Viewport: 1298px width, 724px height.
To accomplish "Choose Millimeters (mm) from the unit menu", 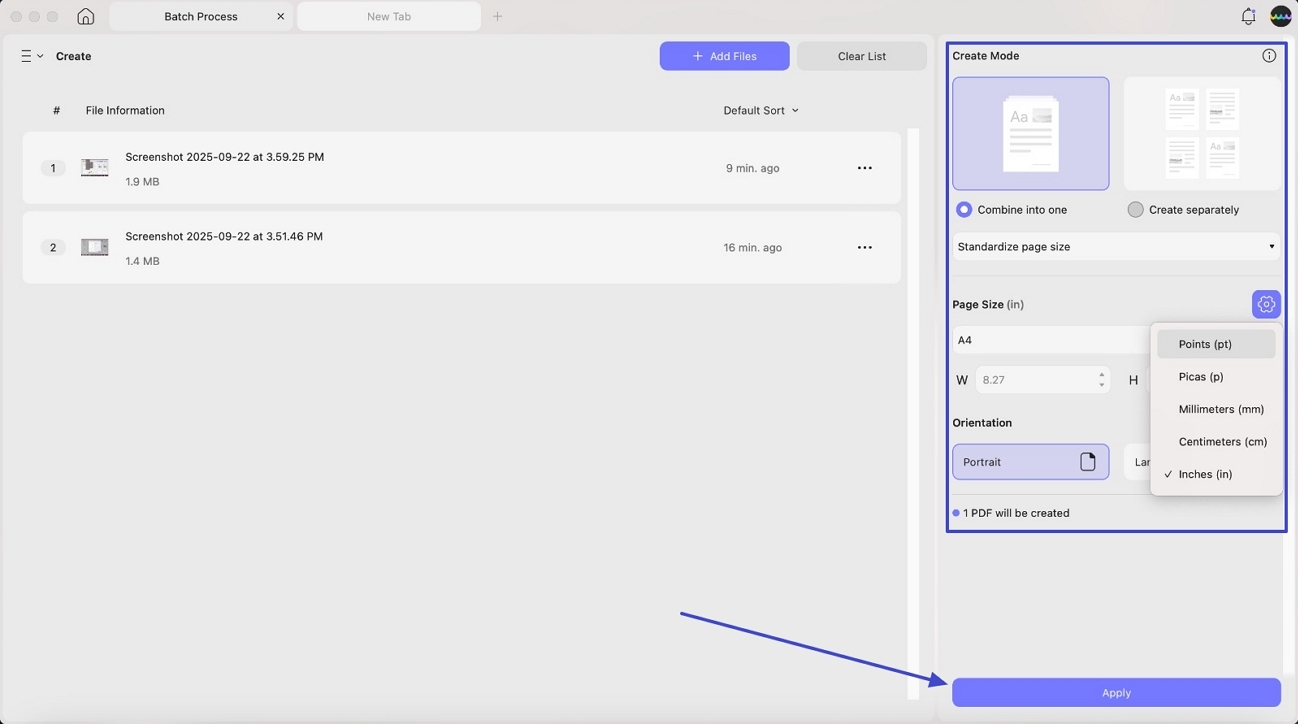I will click(x=1221, y=408).
